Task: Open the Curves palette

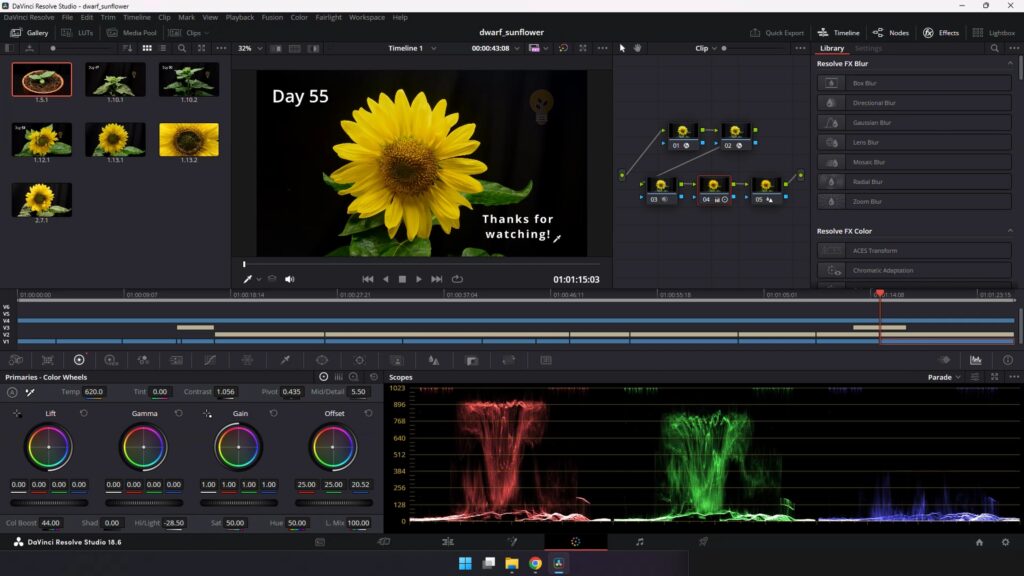Action: click(208, 360)
